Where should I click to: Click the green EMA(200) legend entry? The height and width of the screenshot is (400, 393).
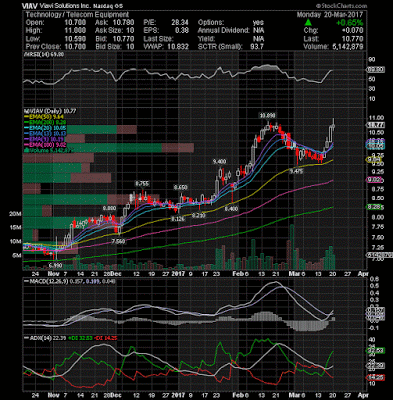tap(45, 123)
